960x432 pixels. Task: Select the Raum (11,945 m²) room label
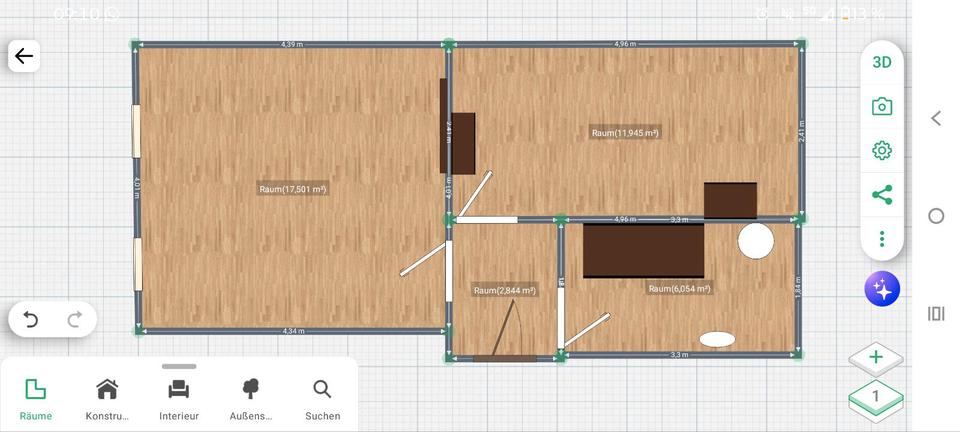coord(624,132)
